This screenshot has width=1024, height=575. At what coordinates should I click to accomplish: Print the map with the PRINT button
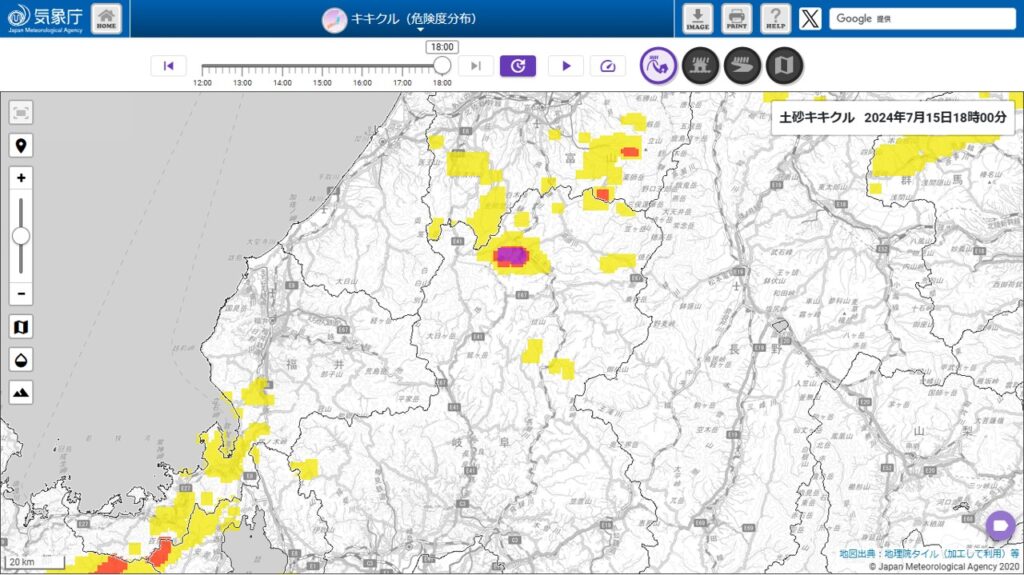pyautogui.click(x=737, y=18)
